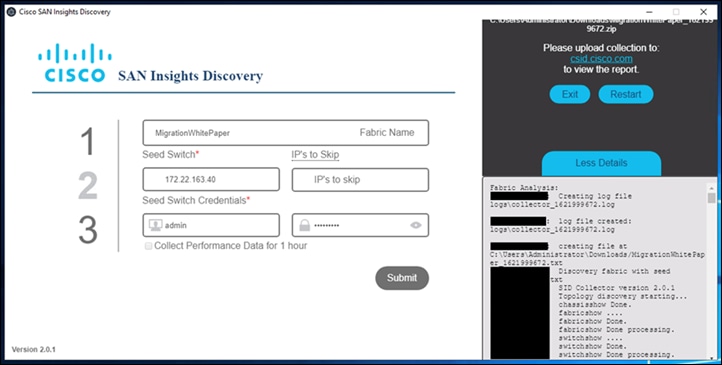
Task: Click the log panel scrollbar thumb
Action: (x=711, y=198)
